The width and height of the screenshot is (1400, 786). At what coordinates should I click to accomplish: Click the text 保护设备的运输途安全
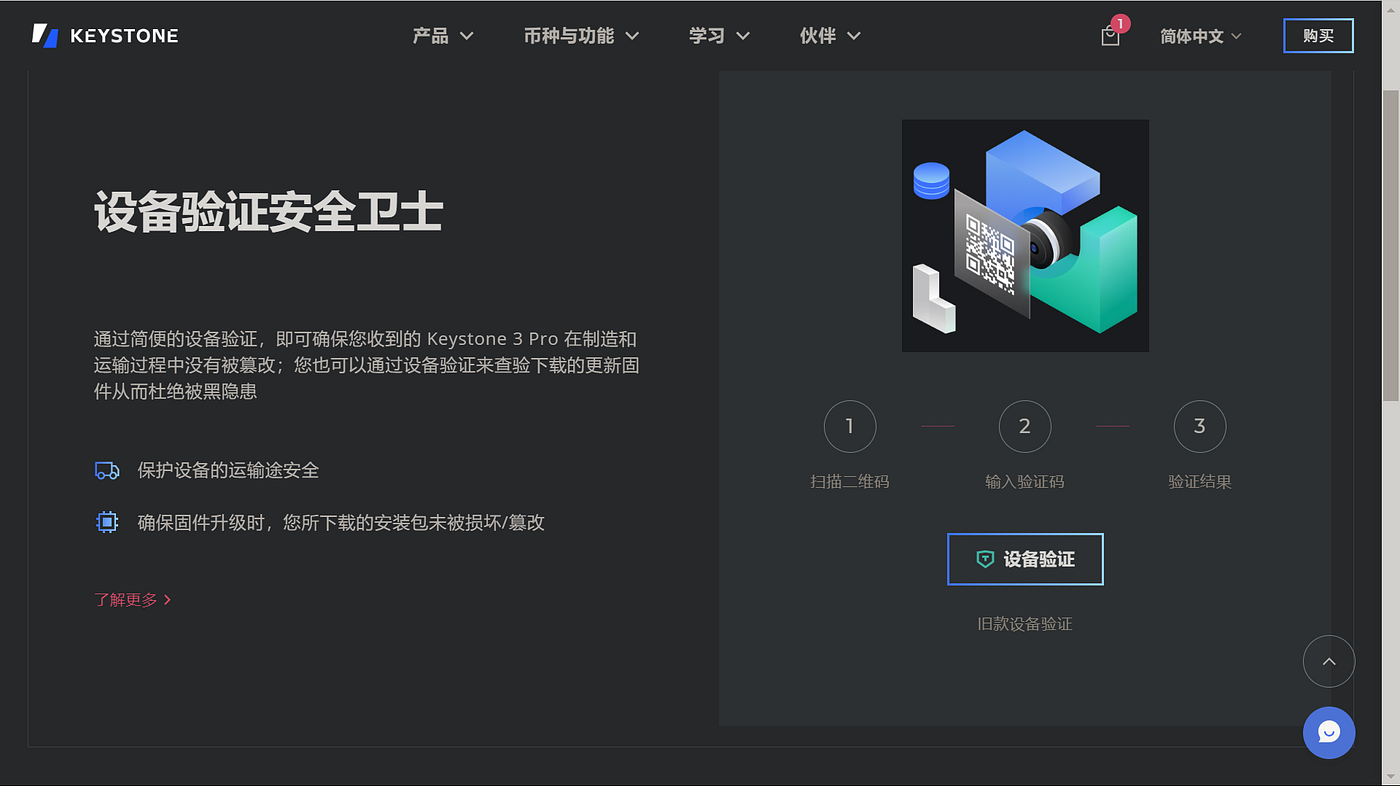click(229, 470)
